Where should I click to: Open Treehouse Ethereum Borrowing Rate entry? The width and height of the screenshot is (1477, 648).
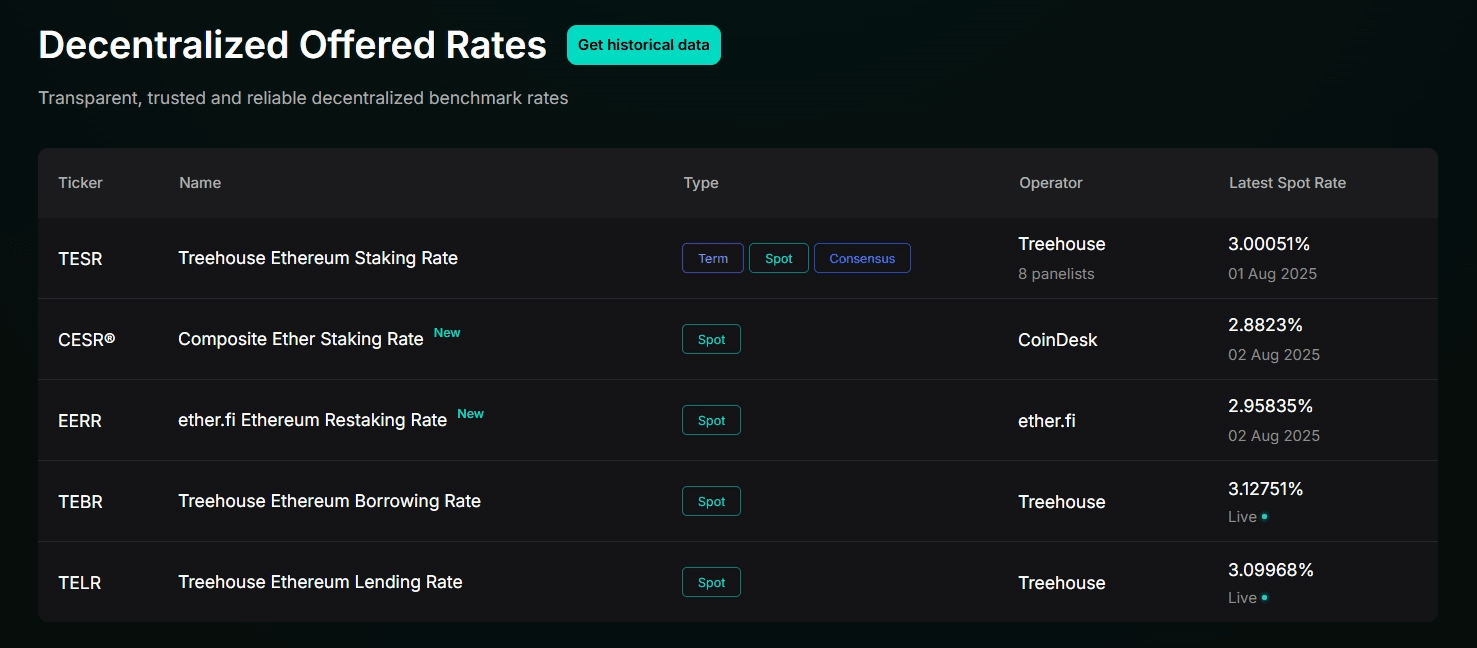[x=329, y=501]
